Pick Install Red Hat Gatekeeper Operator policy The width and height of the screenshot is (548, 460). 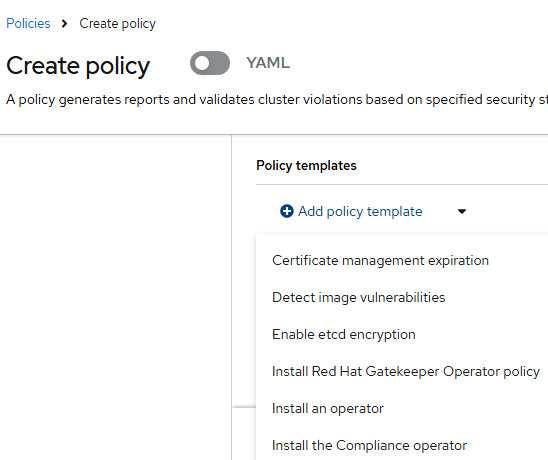click(x=406, y=372)
